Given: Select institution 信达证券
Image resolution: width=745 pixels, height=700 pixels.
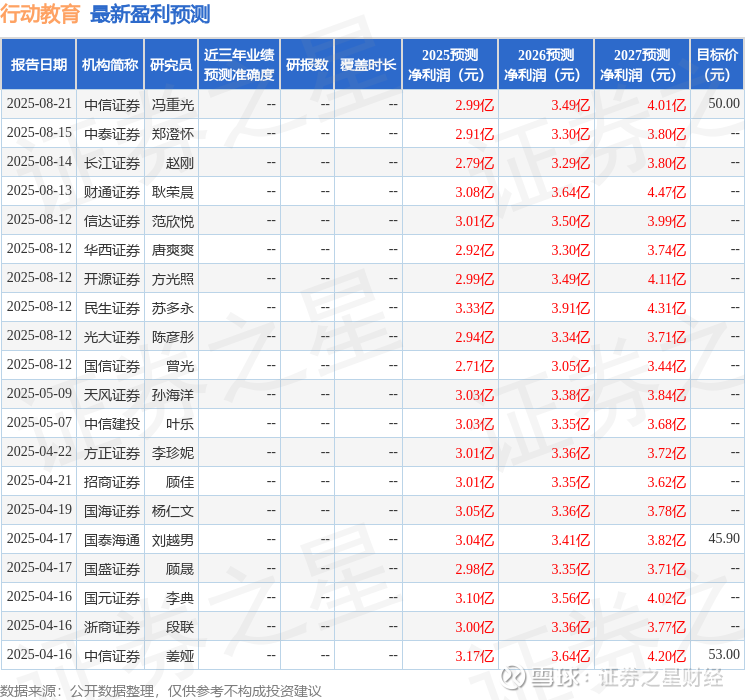Looking at the screenshot, I should coord(112,221).
